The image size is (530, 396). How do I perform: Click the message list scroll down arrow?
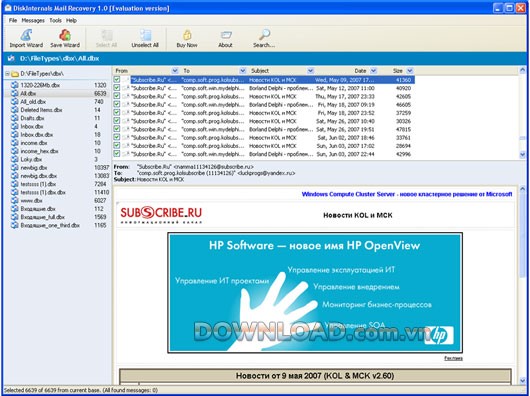523,155
